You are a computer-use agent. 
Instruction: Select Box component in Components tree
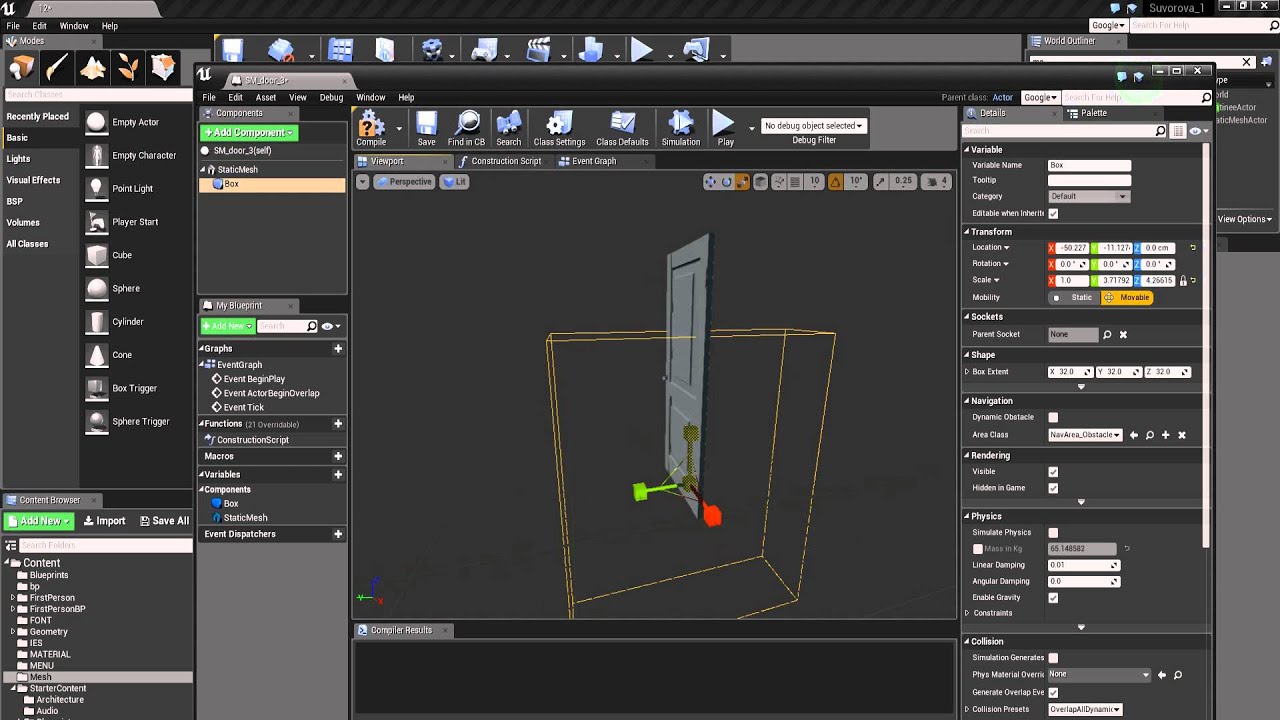coord(272,184)
